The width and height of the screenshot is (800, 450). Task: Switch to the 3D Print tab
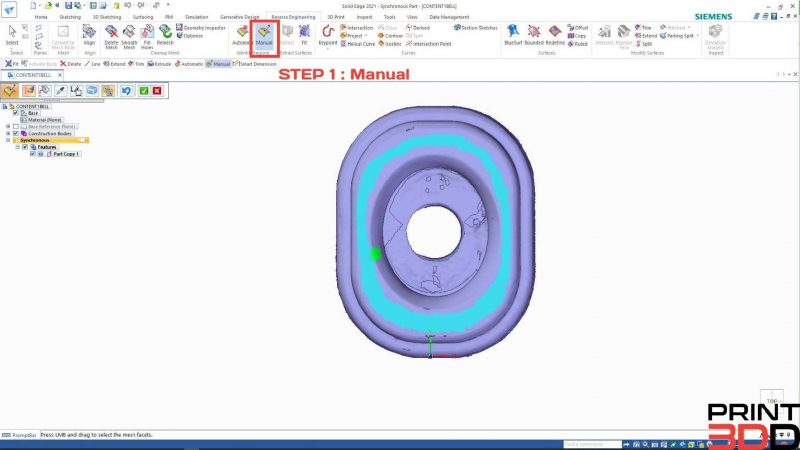point(336,17)
